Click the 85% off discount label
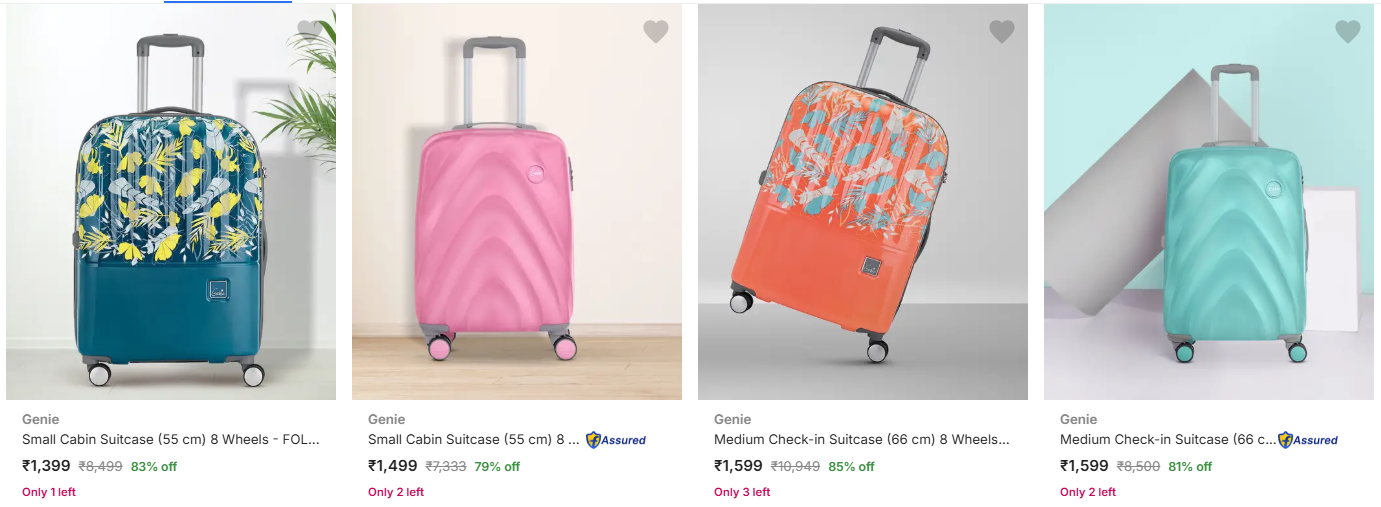Image resolution: width=1381 pixels, height=507 pixels. click(x=851, y=467)
